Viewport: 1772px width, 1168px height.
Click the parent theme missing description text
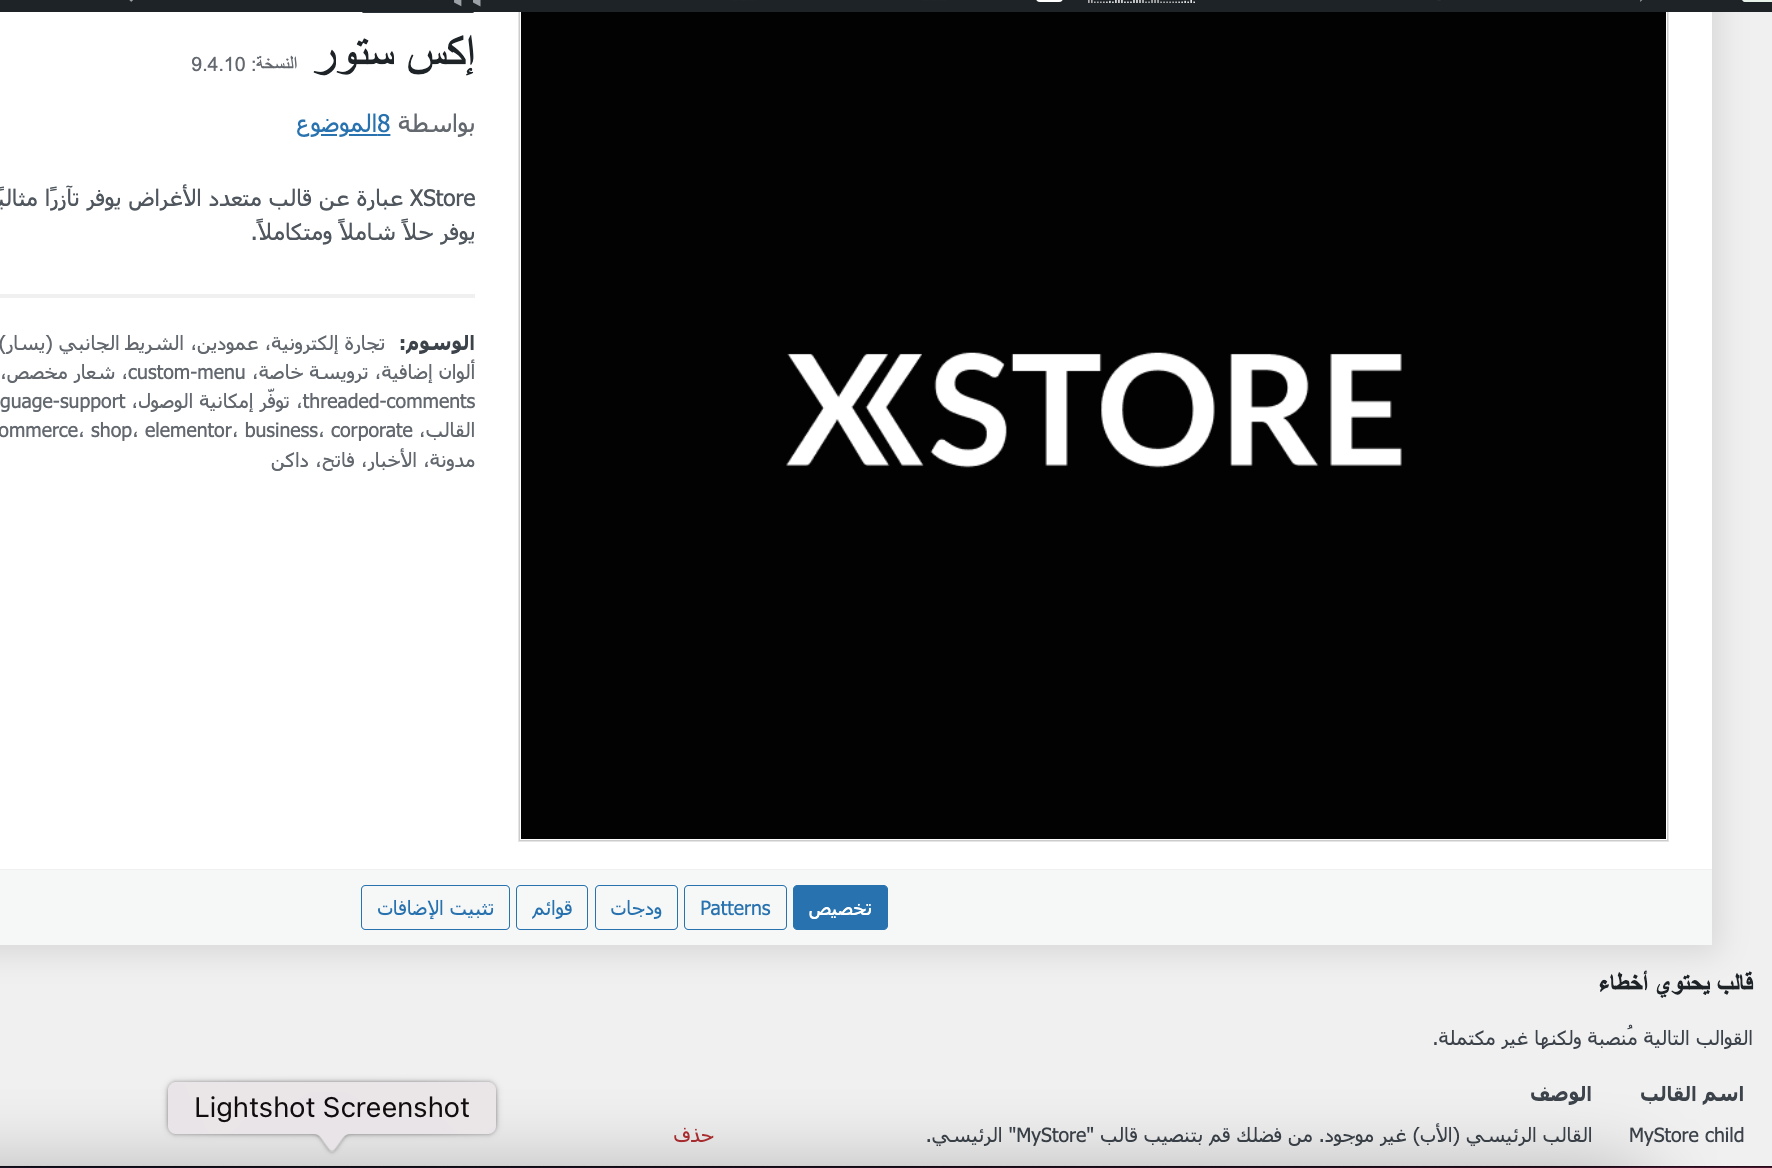pyautogui.click(x=1259, y=1135)
